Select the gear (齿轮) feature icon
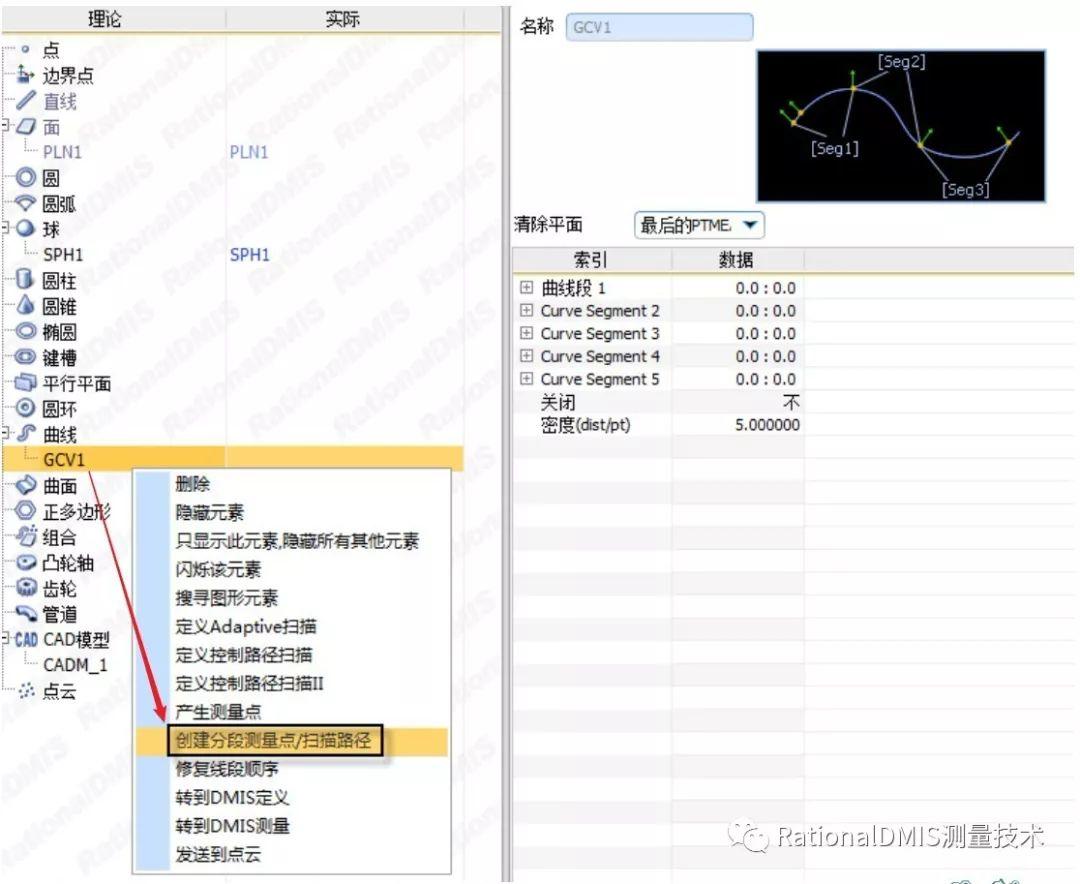This screenshot has width=1080, height=884. 26,588
